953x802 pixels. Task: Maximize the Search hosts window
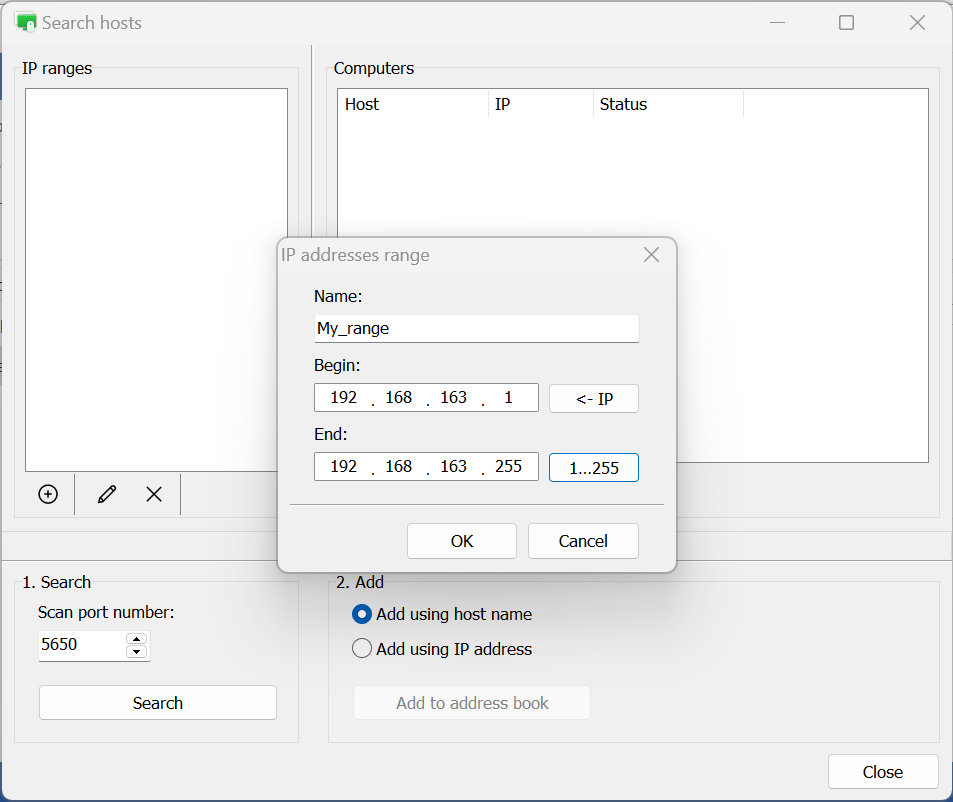(x=846, y=22)
